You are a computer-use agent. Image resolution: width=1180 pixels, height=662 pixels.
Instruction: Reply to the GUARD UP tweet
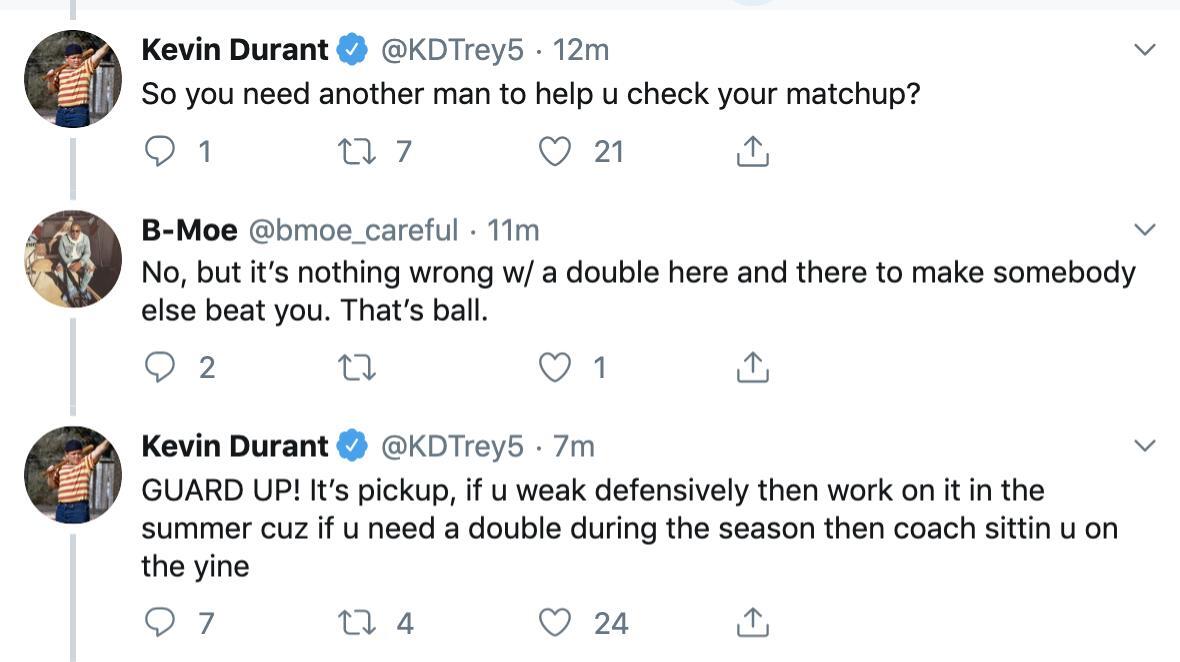pos(160,623)
